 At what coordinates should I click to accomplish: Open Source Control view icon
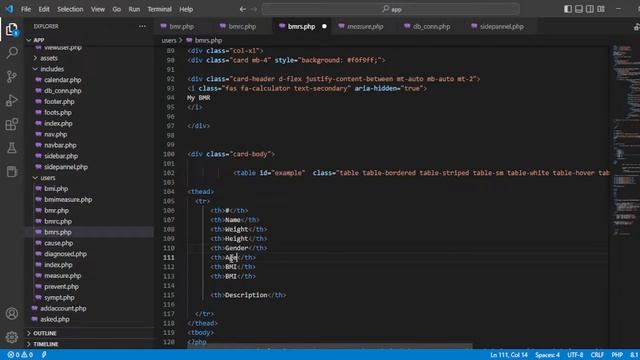[x=12, y=76]
